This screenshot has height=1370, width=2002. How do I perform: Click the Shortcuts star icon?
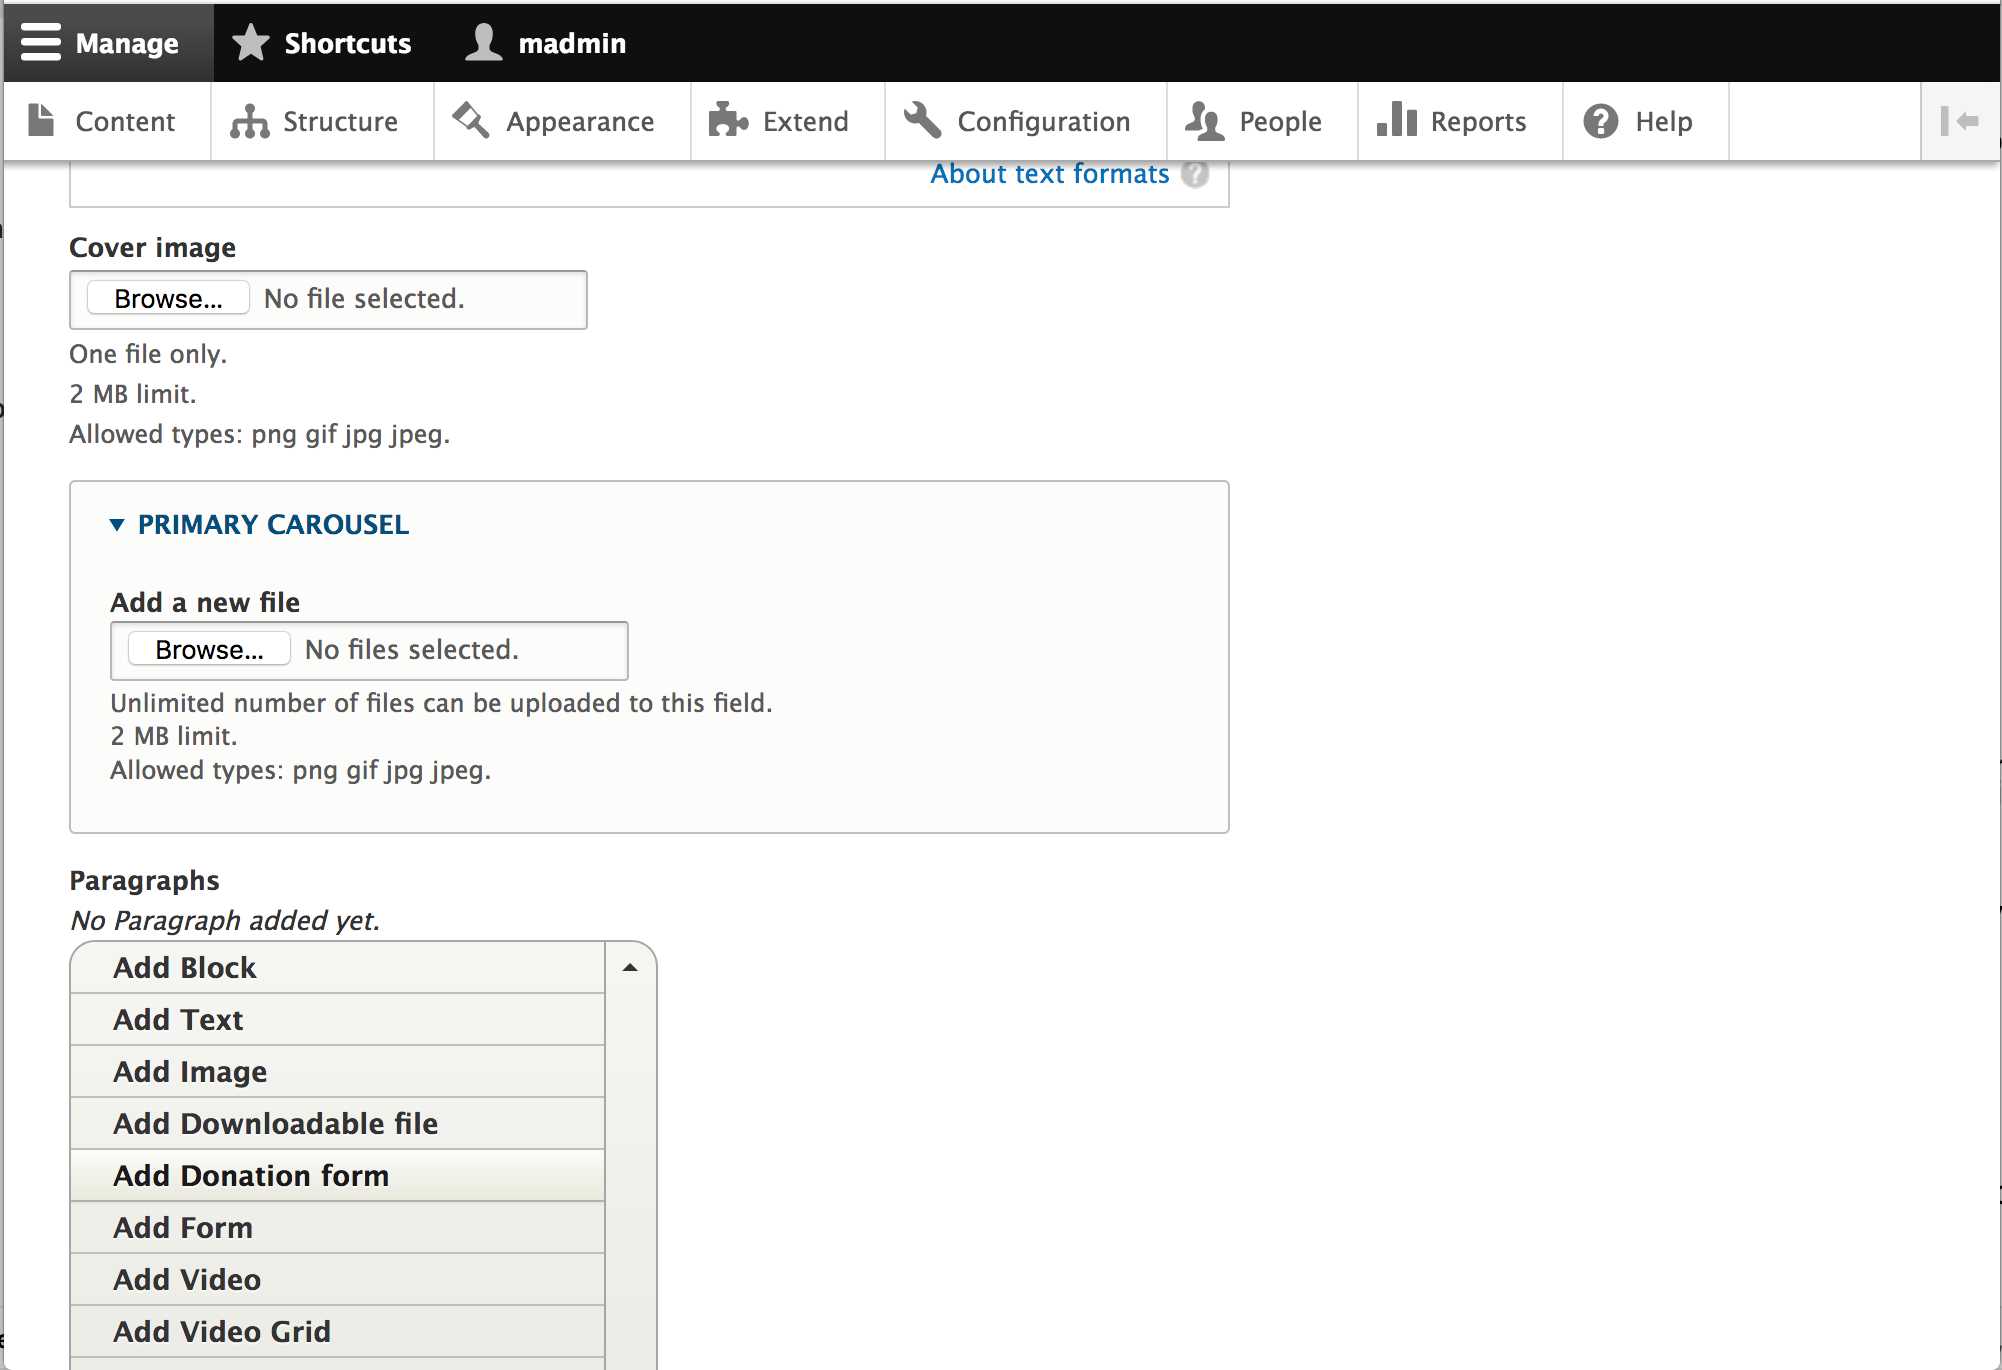coord(250,42)
